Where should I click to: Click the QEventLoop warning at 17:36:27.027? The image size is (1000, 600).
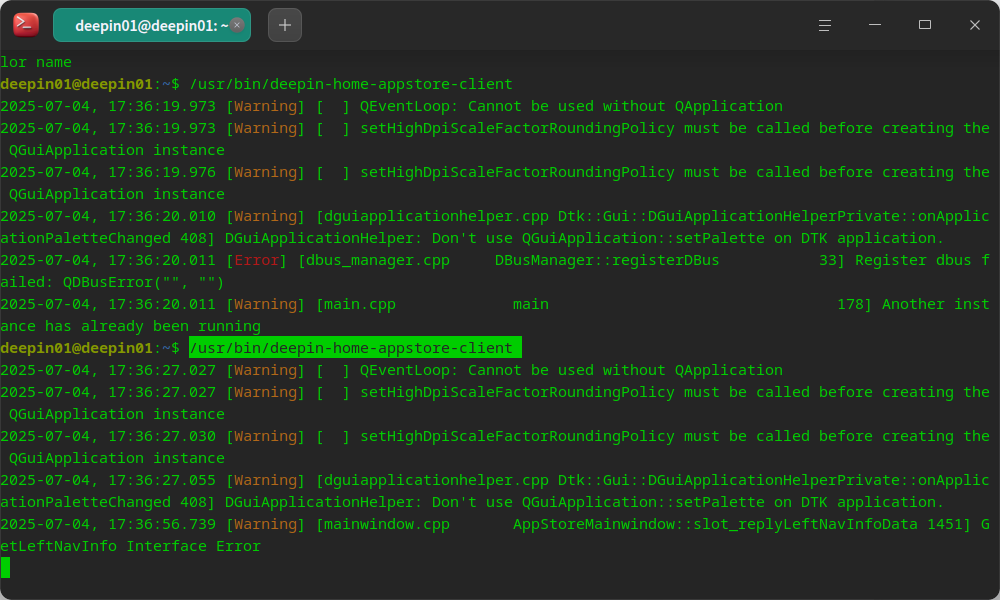571,370
